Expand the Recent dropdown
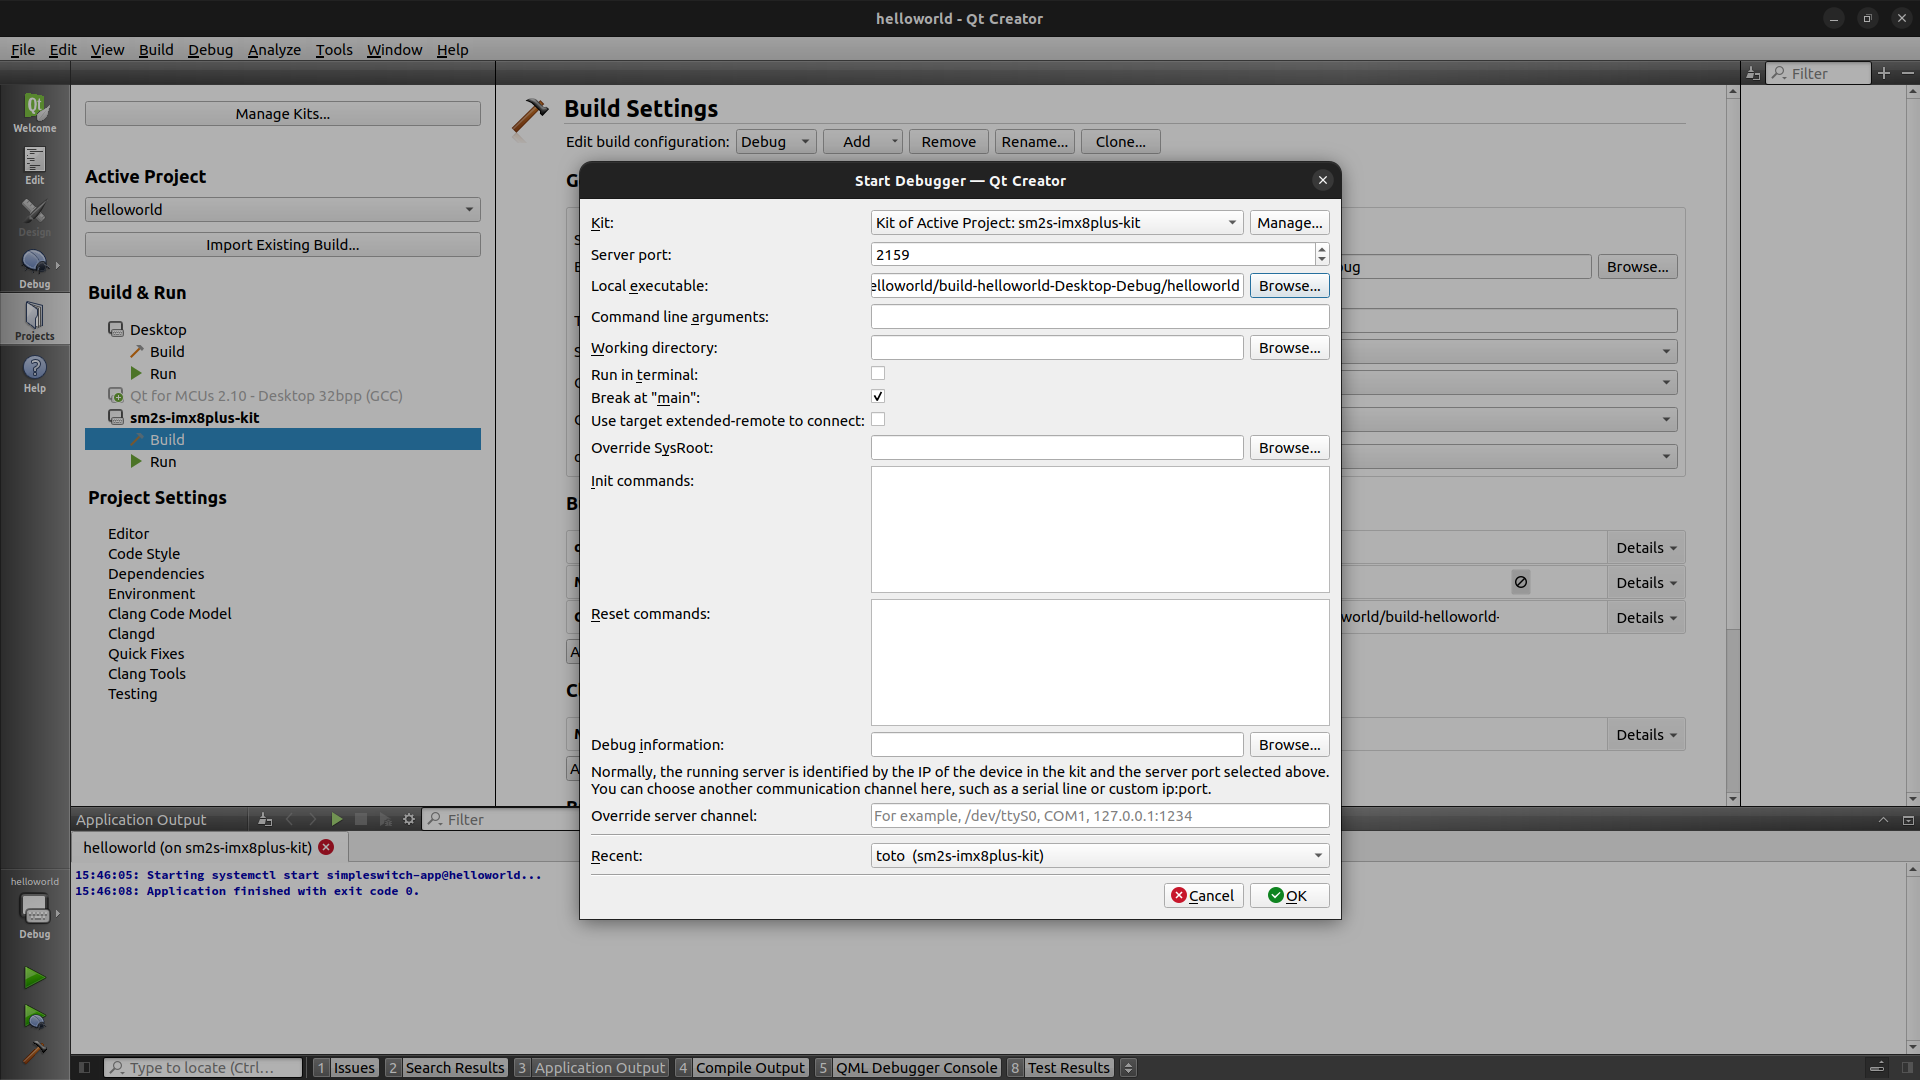1920x1080 pixels. pyautogui.click(x=1099, y=856)
